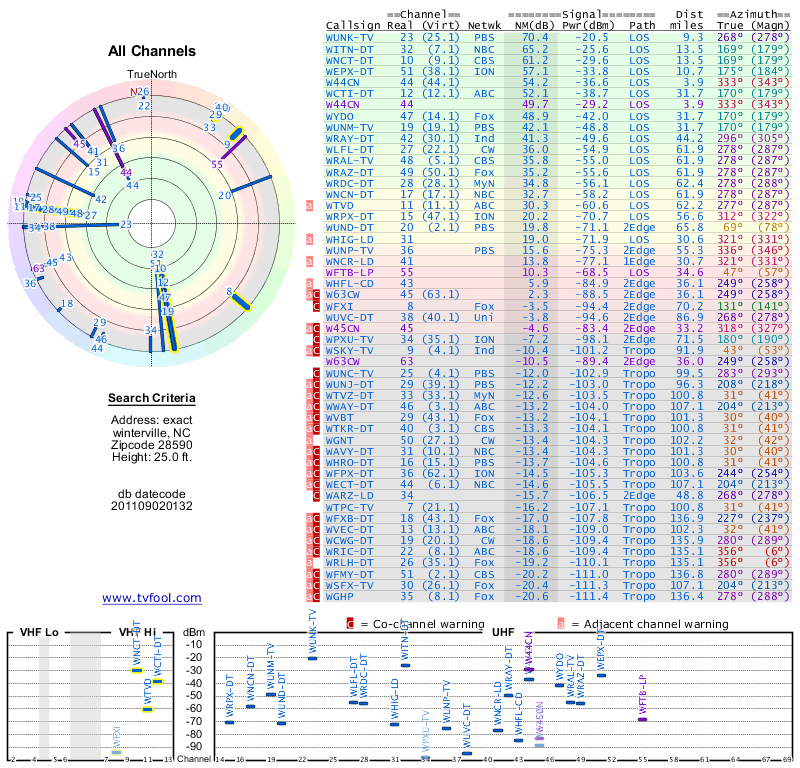Open the www.tvfool.com link
800x768 pixels.
pos(152,598)
